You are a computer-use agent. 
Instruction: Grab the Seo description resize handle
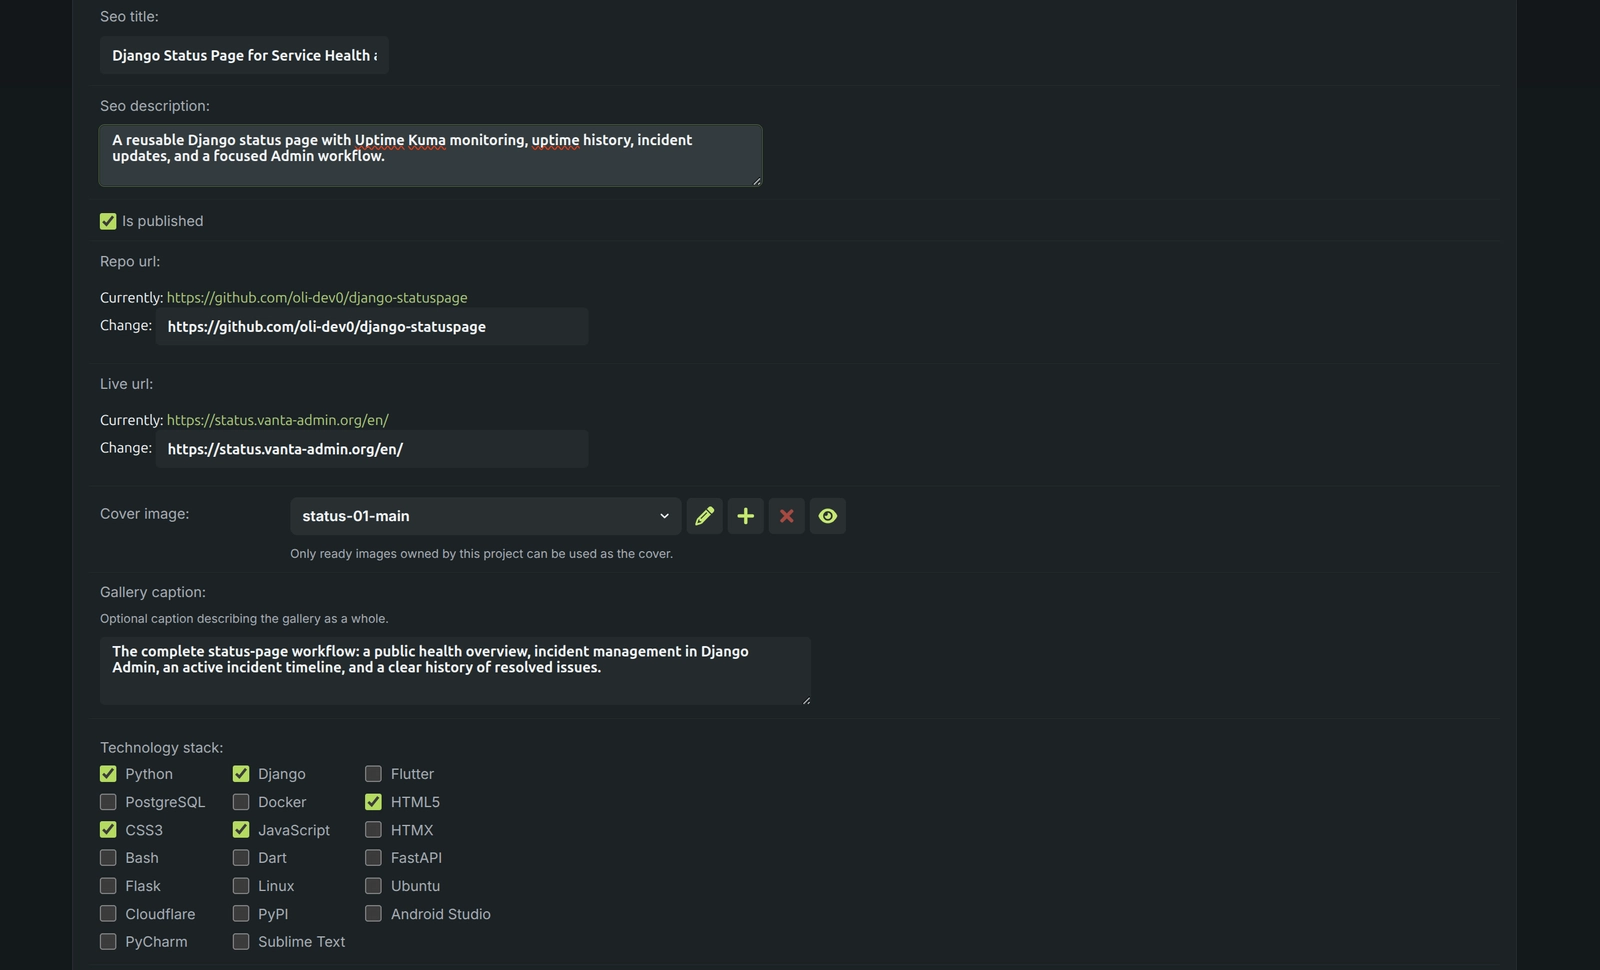(757, 181)
